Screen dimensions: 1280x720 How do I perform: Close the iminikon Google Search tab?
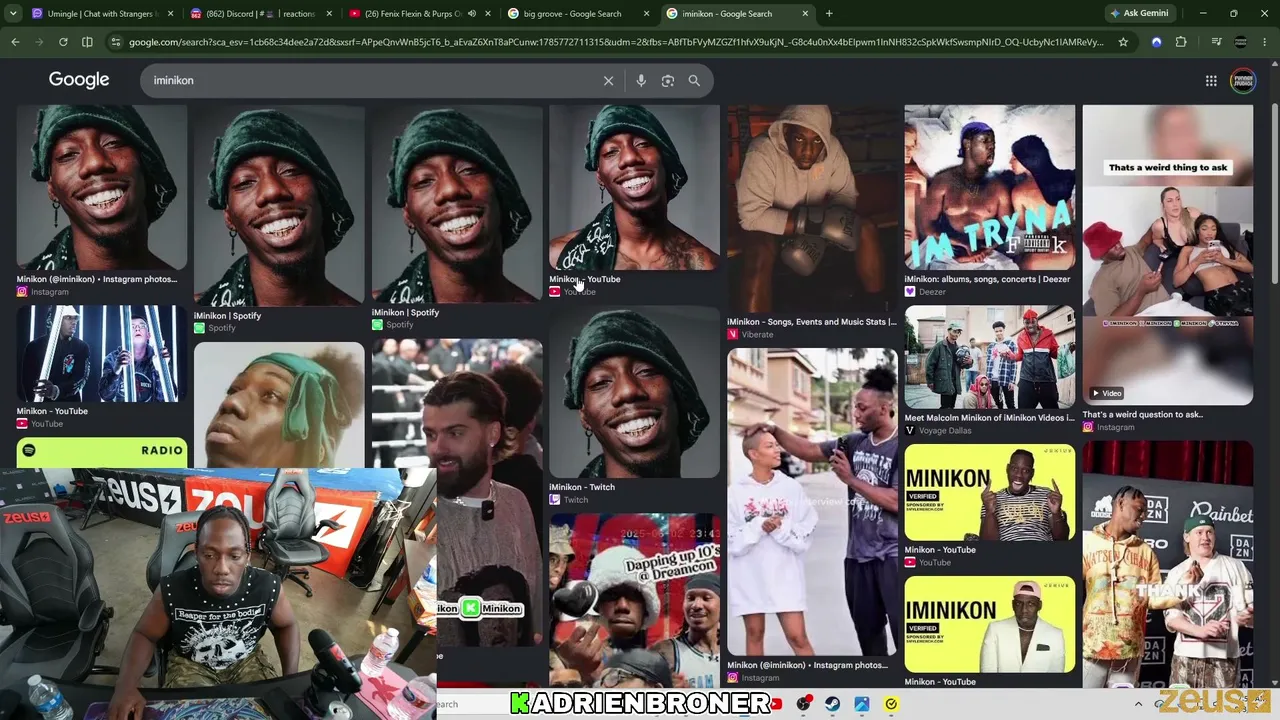coord(804,14)
